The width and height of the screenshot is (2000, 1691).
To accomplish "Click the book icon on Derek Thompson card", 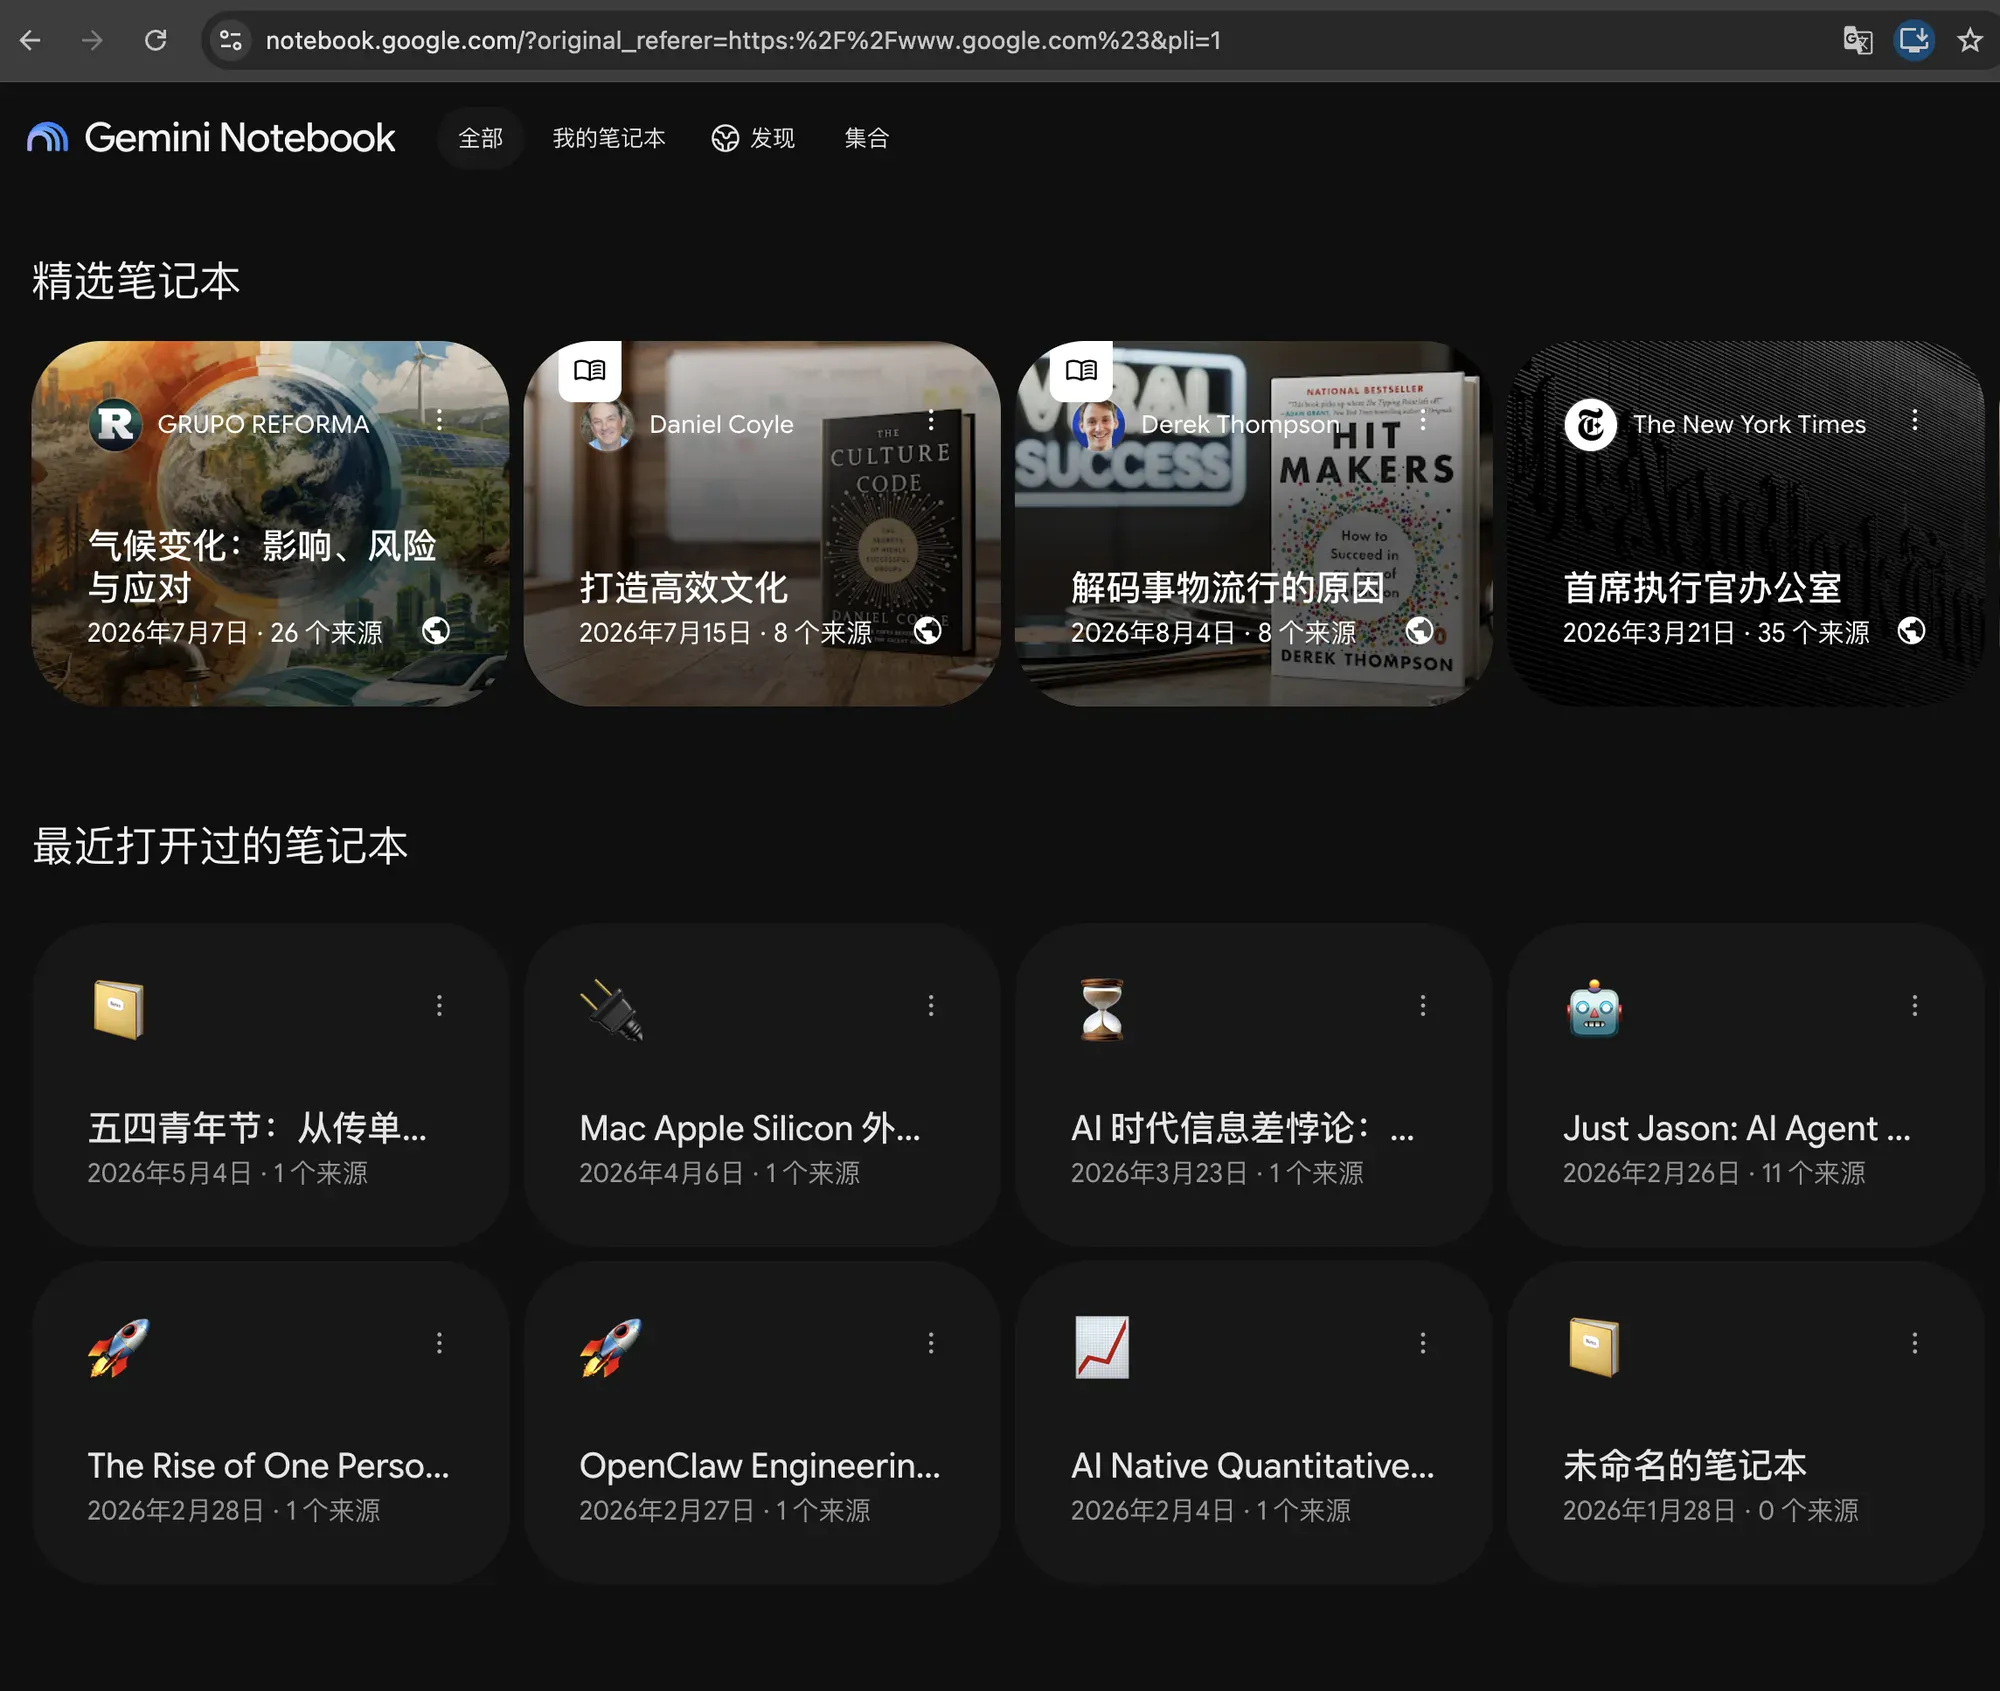I will 1081,370.
